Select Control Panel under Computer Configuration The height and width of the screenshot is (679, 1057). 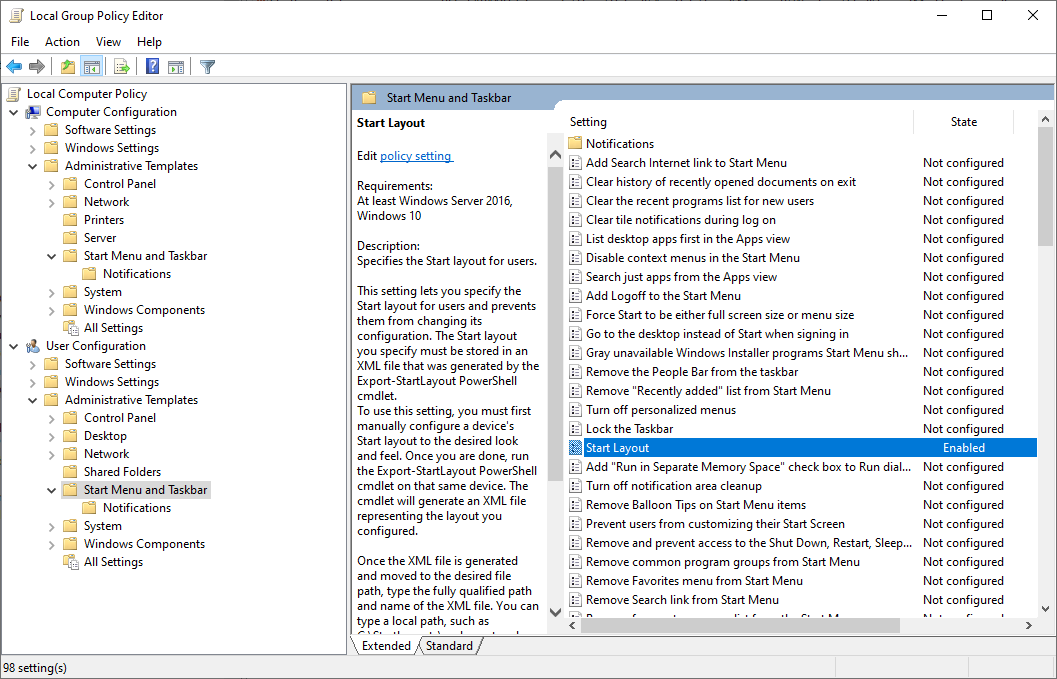coord(120,184)
